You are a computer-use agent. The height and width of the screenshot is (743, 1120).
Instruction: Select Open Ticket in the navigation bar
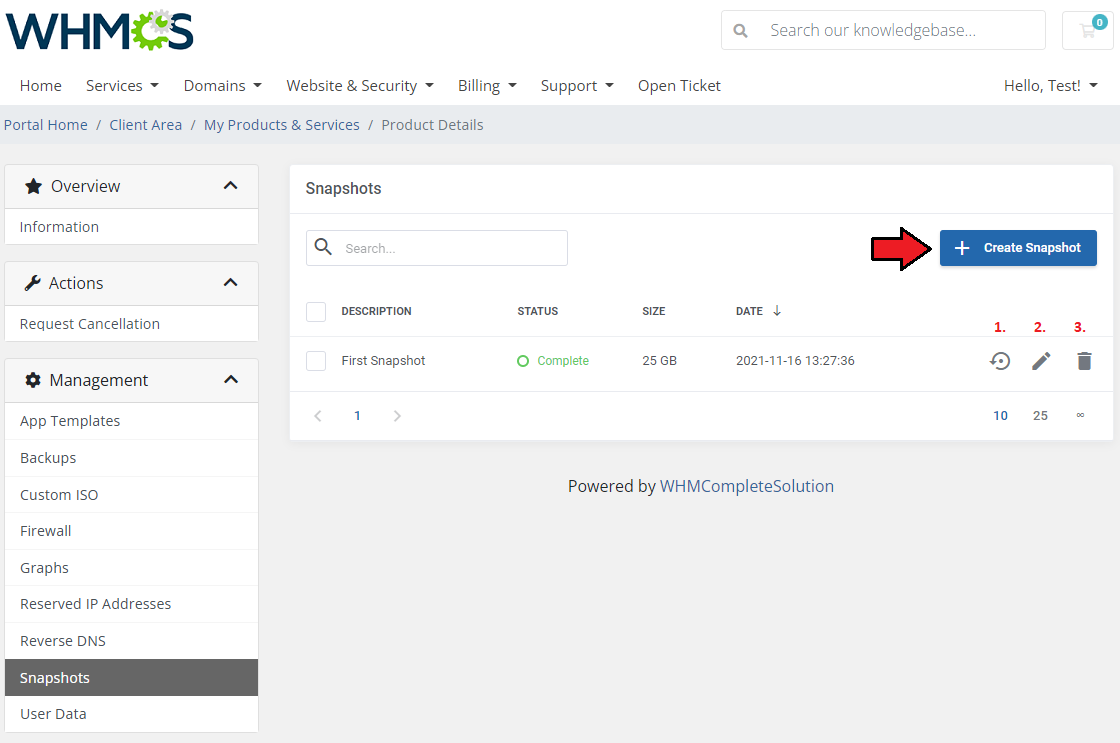point(679,86)
